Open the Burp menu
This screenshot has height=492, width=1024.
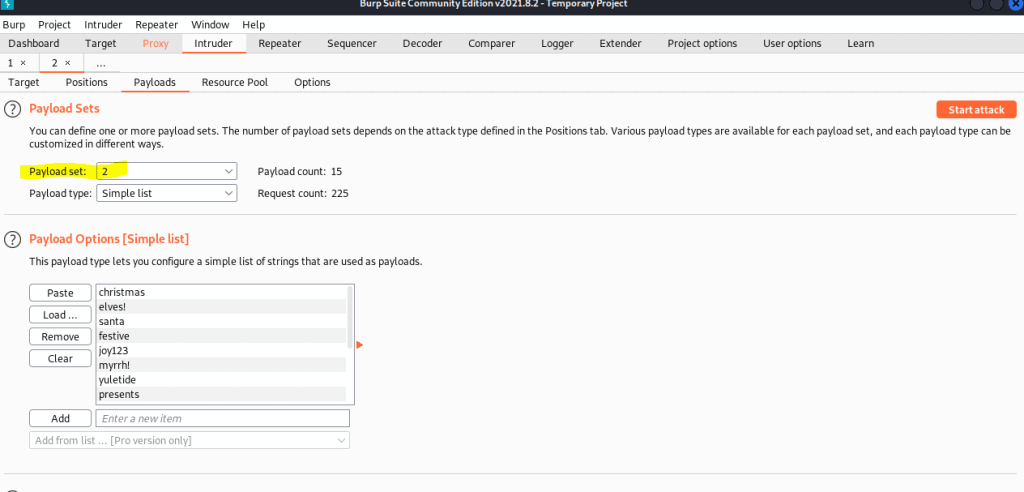pyautogui.click(x=14, y=25)
